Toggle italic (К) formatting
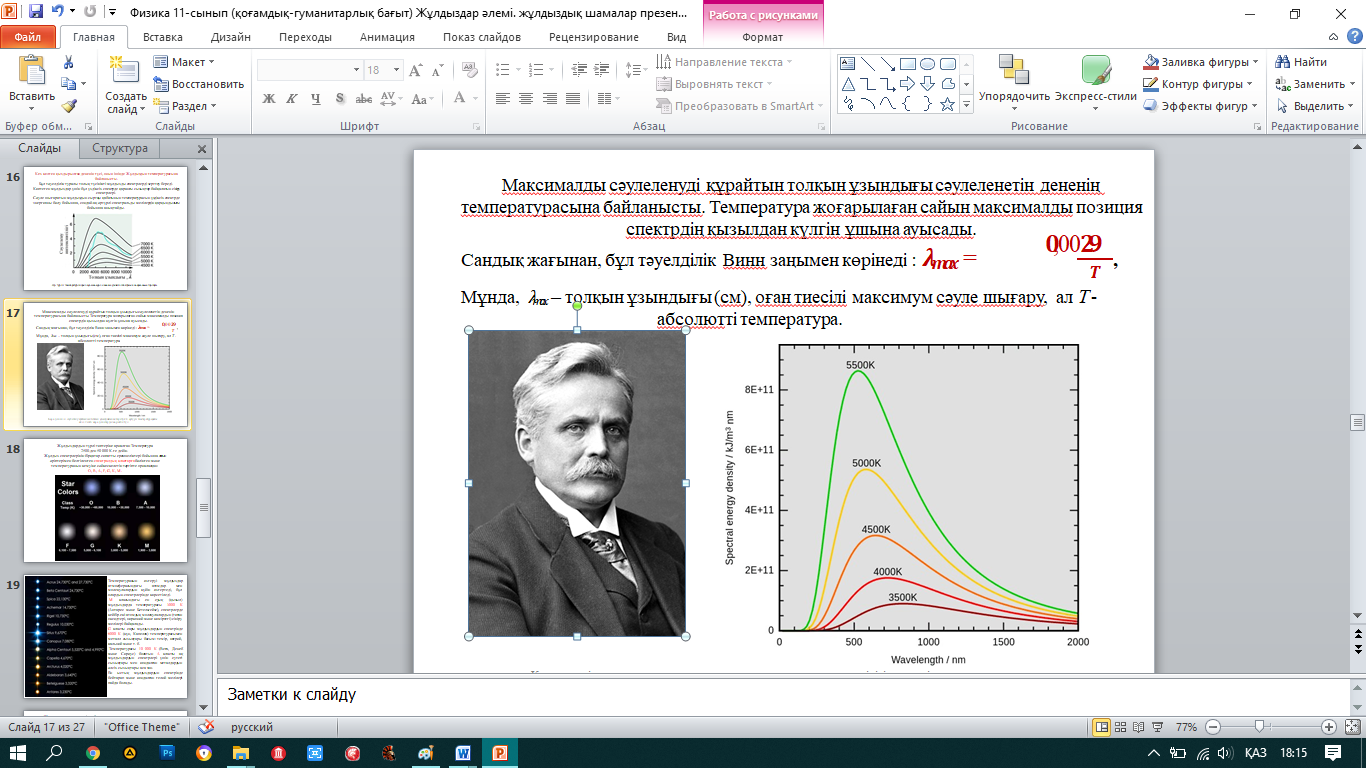 pos(293,98)
